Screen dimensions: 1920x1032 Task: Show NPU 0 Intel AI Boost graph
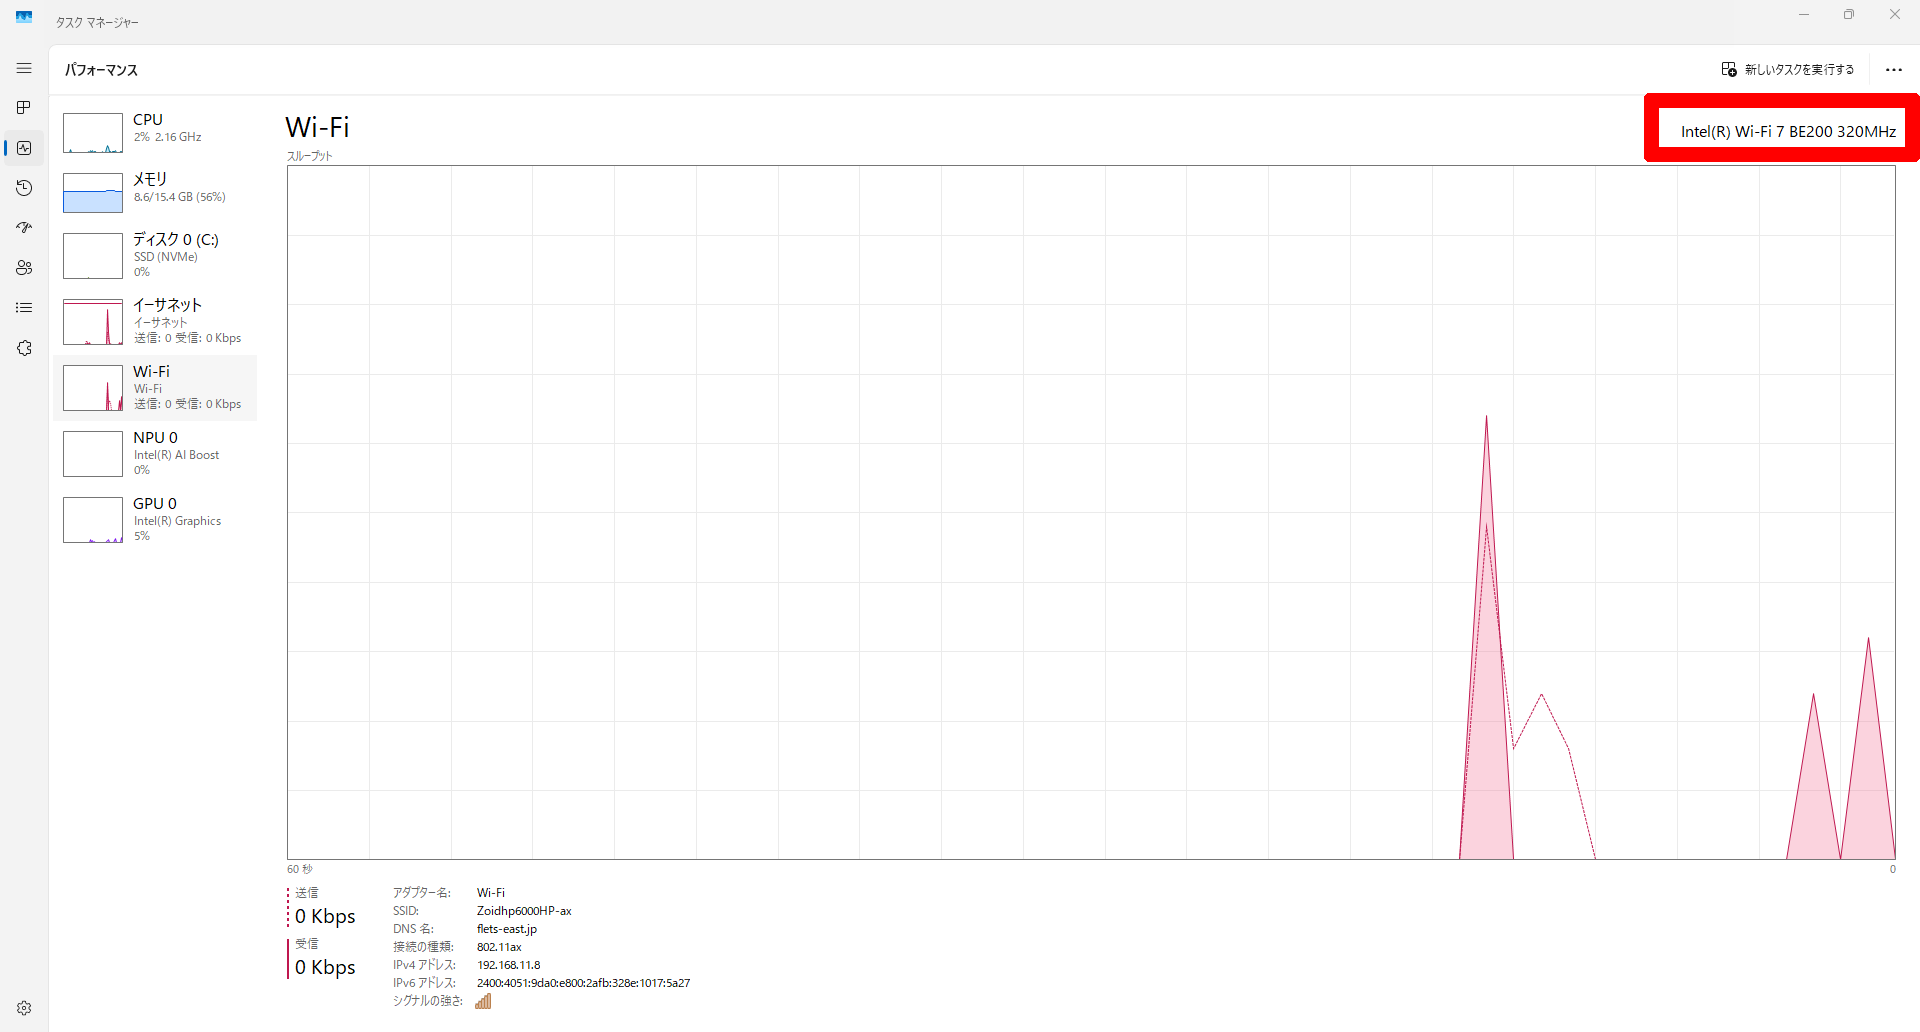[155, 453]
